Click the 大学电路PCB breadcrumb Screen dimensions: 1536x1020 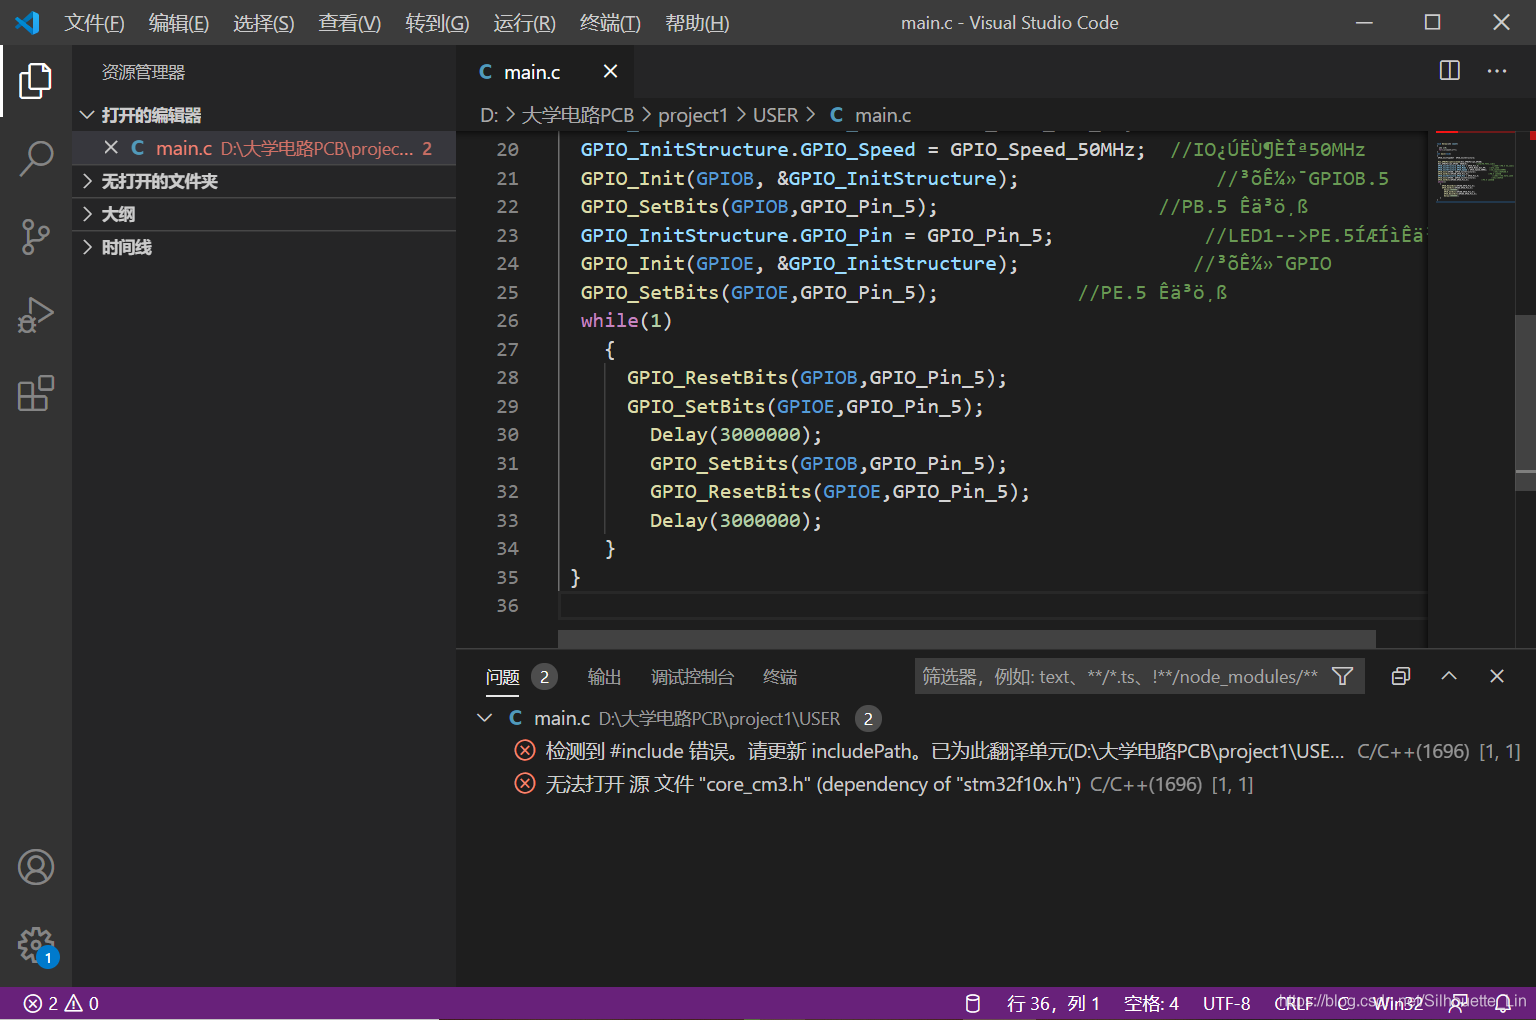578,115
